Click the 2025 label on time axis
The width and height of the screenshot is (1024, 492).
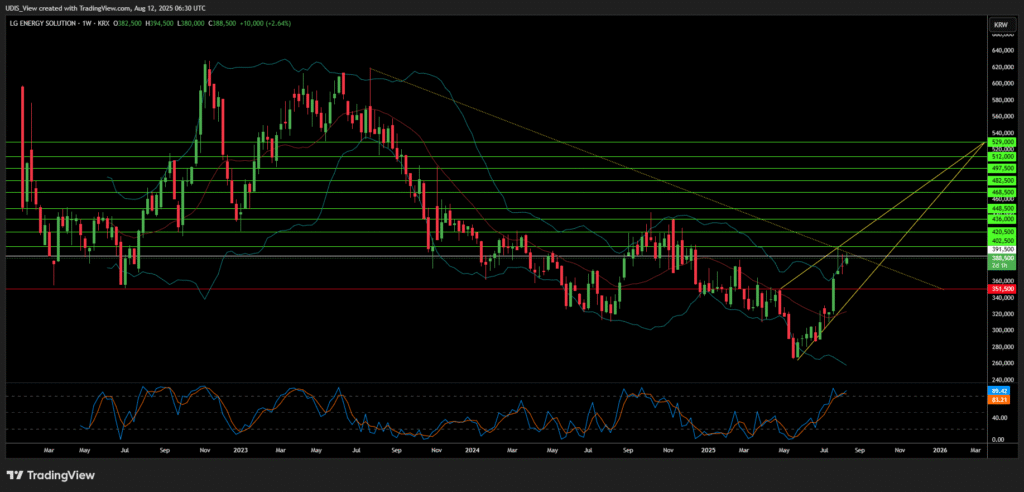pos(707,451)
